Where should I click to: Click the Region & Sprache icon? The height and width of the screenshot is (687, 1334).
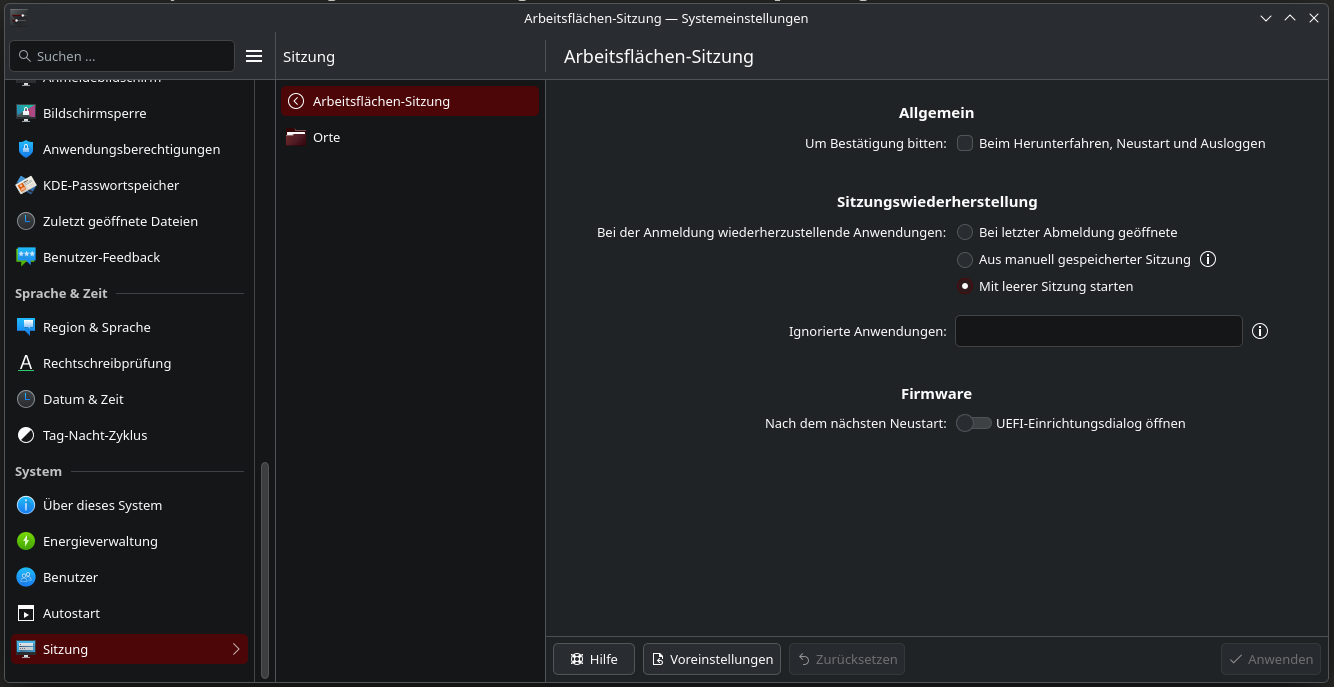[x=26, y=327]
